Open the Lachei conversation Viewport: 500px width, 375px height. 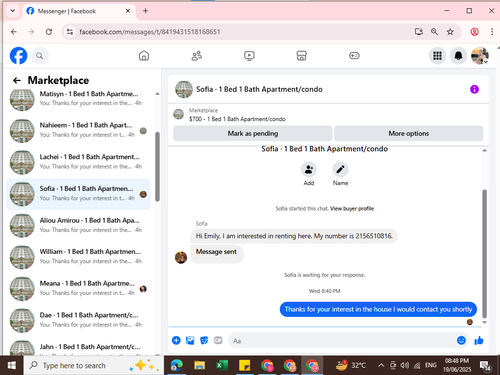[78, 162]
